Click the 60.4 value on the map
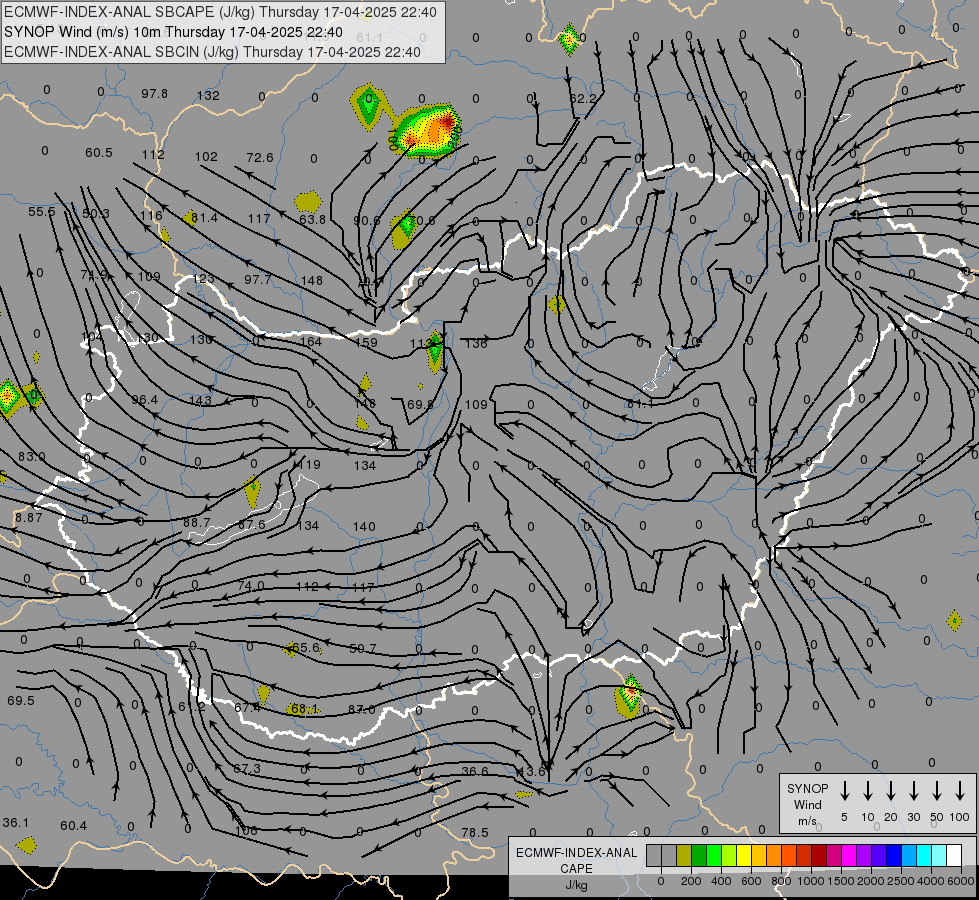 pos(74,826)
